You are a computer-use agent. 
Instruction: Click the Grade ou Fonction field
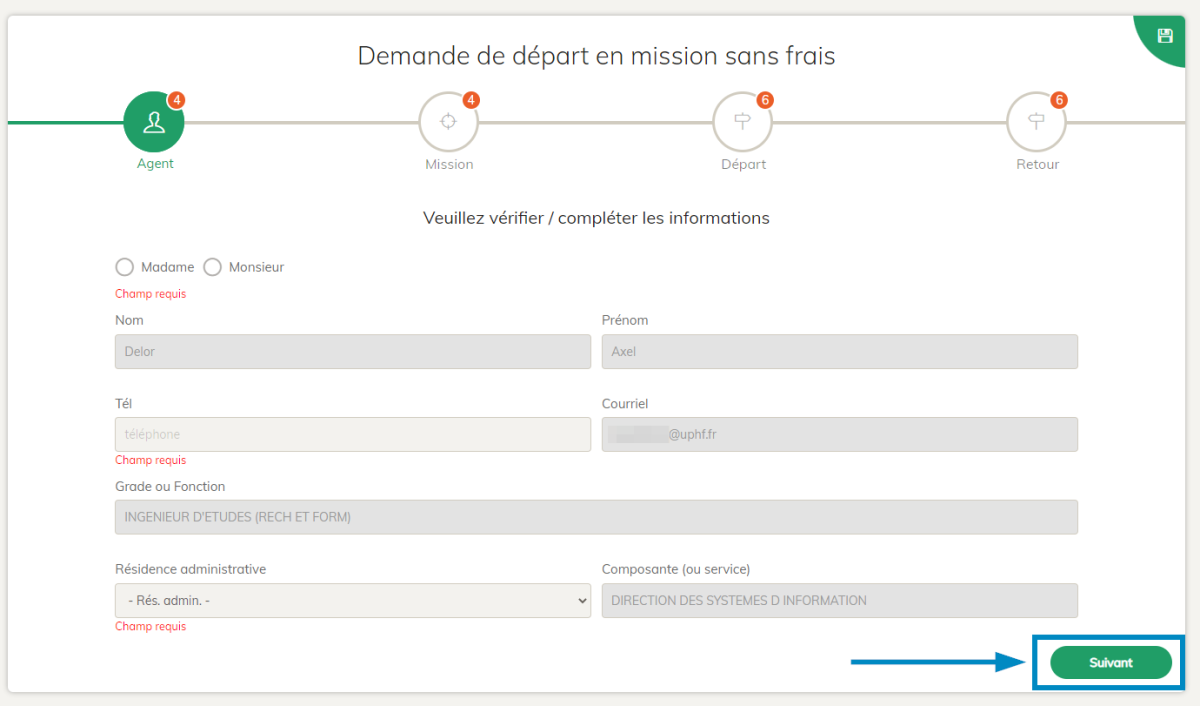tap(596, 517)
